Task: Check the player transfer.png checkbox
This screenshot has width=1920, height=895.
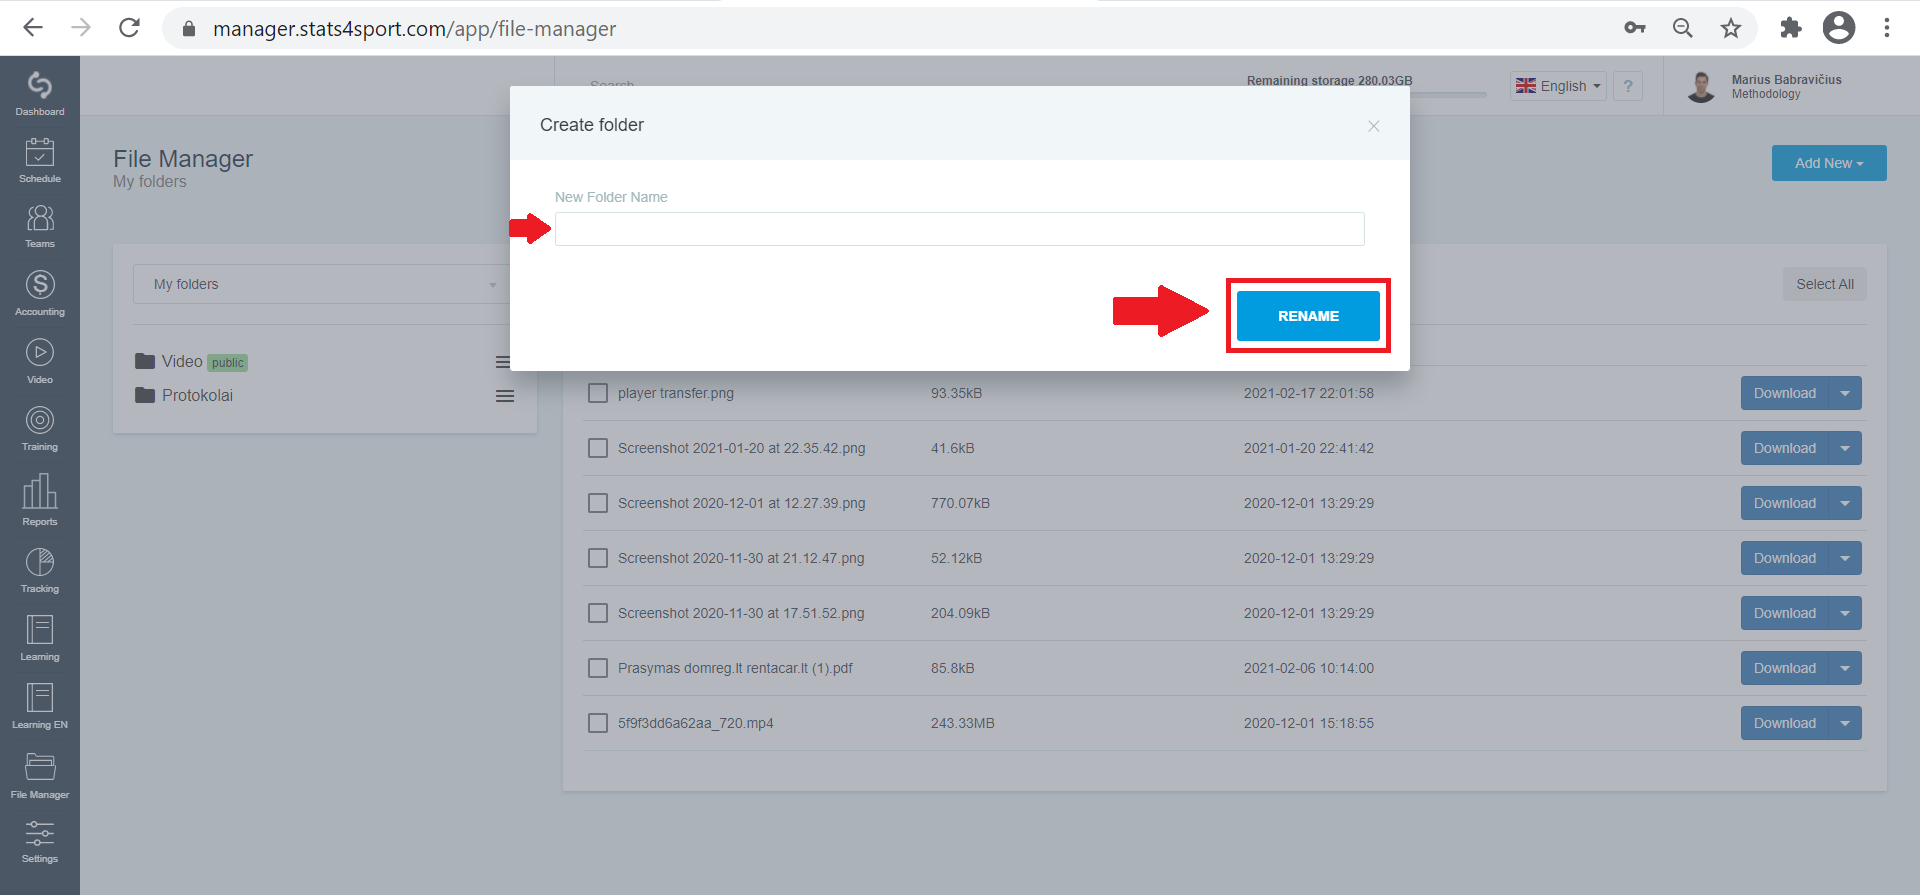Action: (598, 393)
